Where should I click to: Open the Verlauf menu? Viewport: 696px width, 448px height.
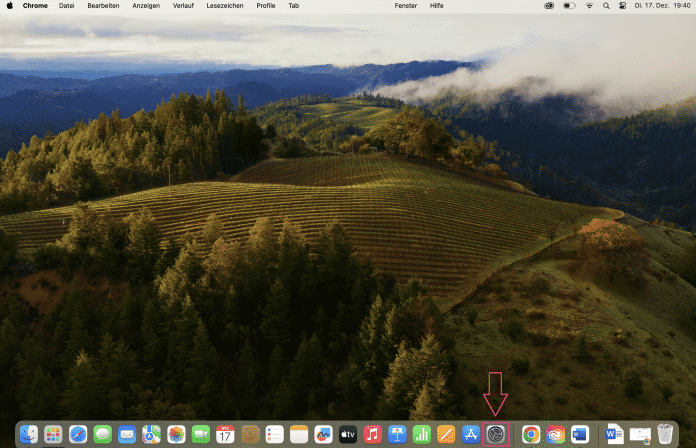[x=184, y=5]
